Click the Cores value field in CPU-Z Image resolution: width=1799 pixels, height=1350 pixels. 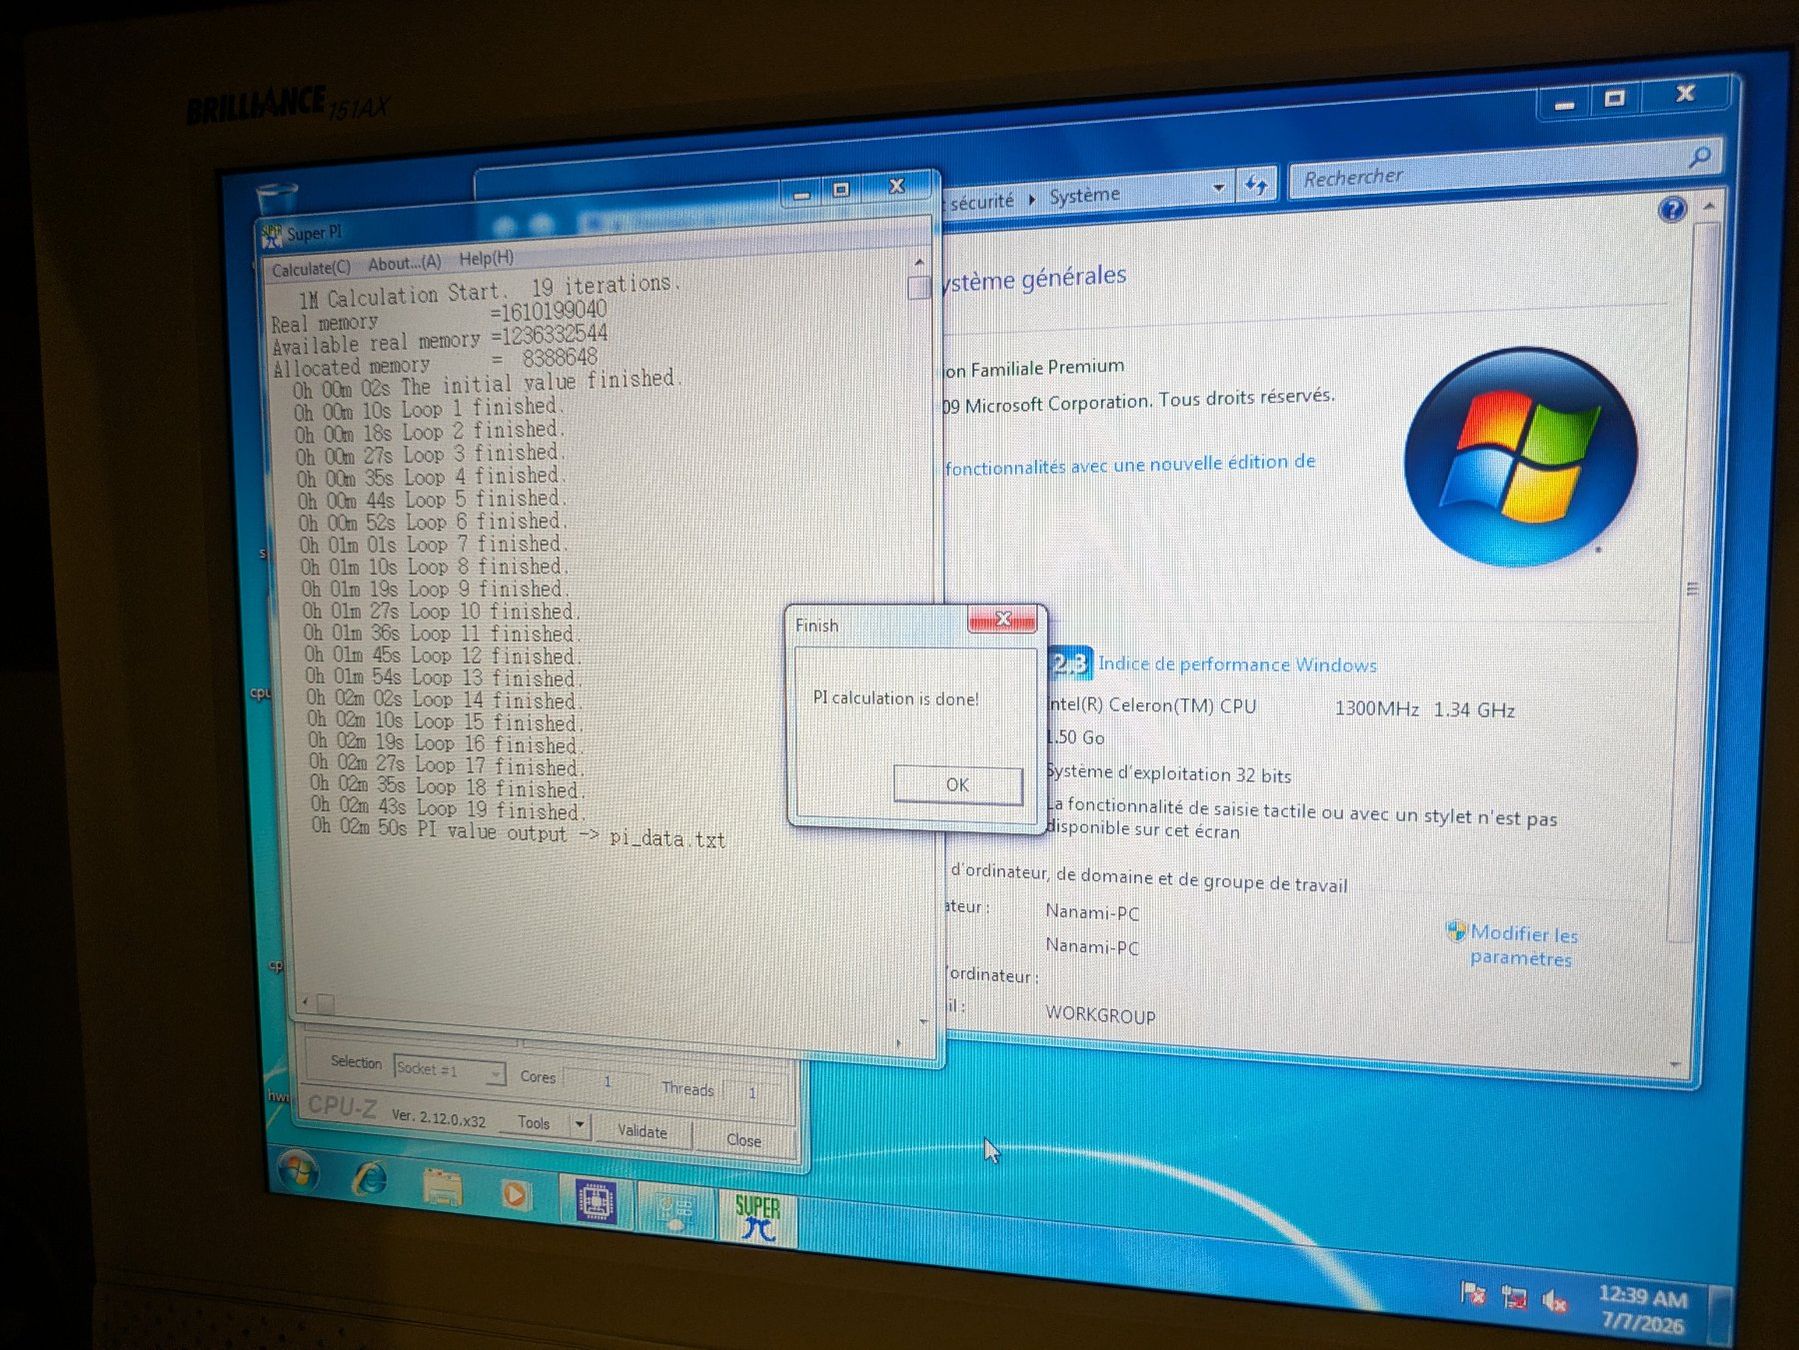[x=607, y=1081]
